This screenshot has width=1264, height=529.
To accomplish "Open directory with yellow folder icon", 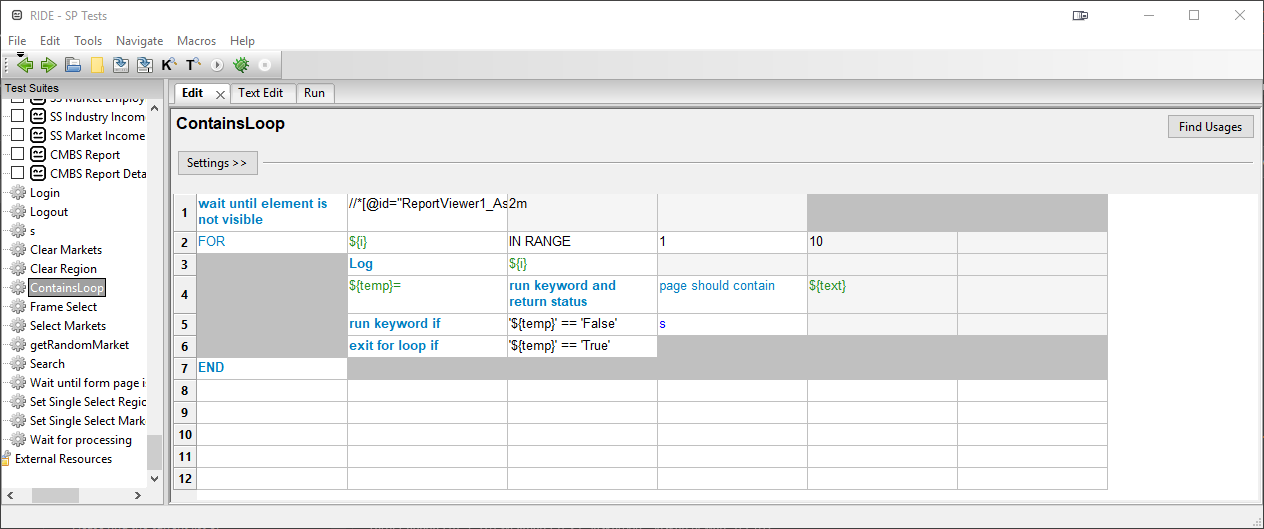I will pos(97,65).
